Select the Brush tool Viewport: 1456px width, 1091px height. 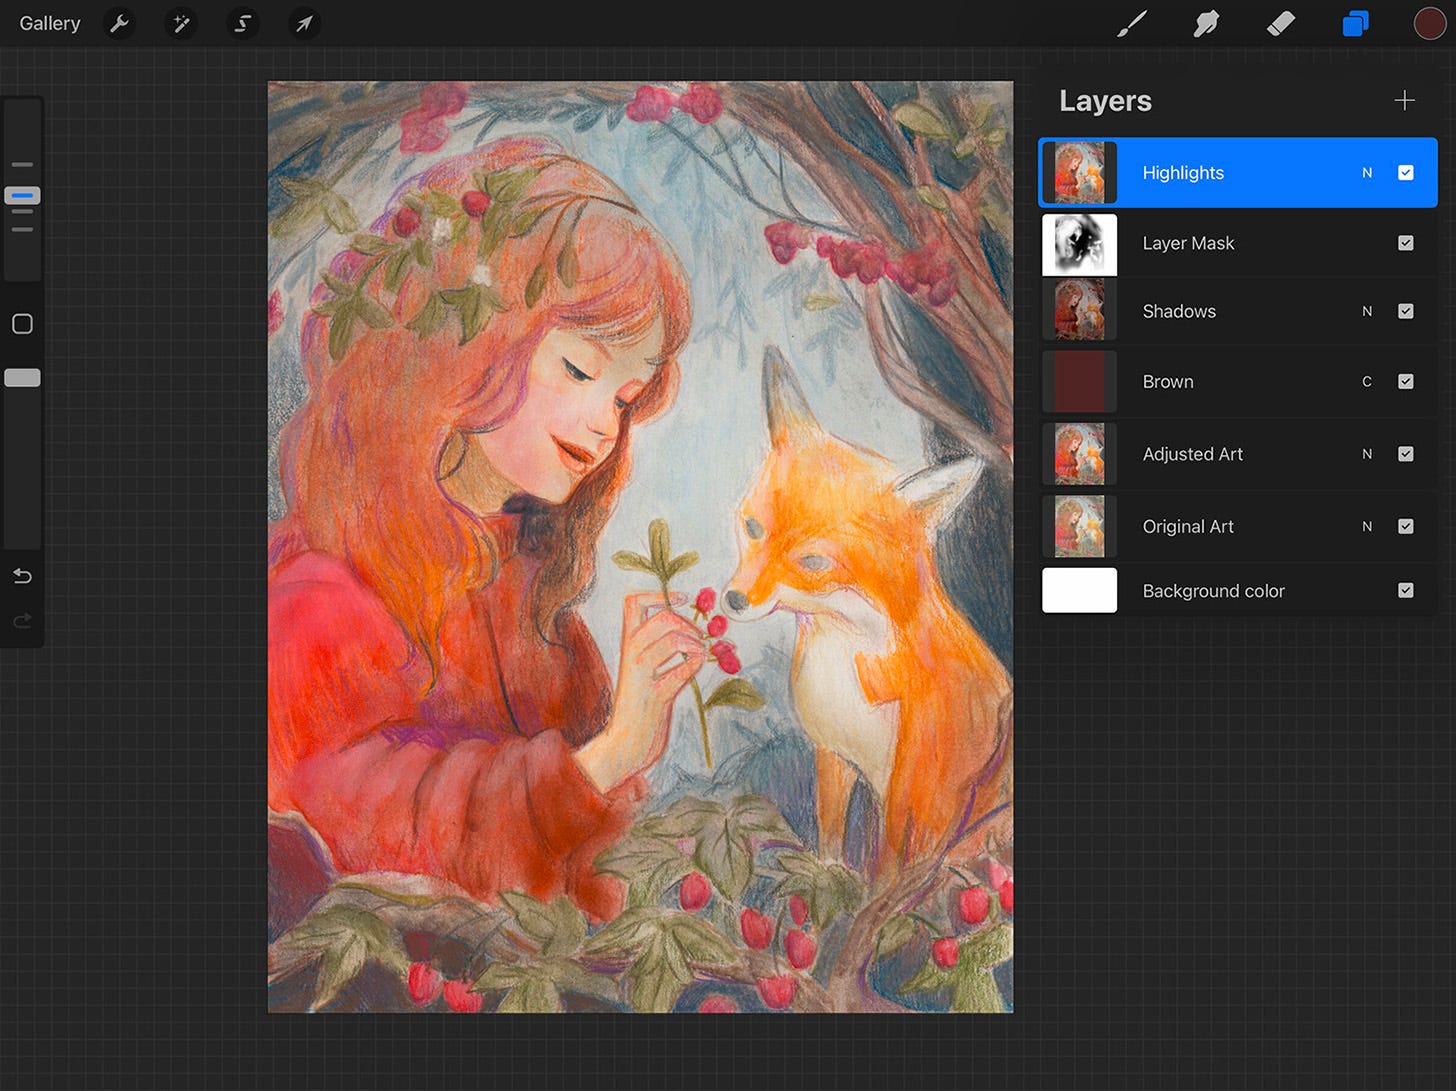(1131, 23)
